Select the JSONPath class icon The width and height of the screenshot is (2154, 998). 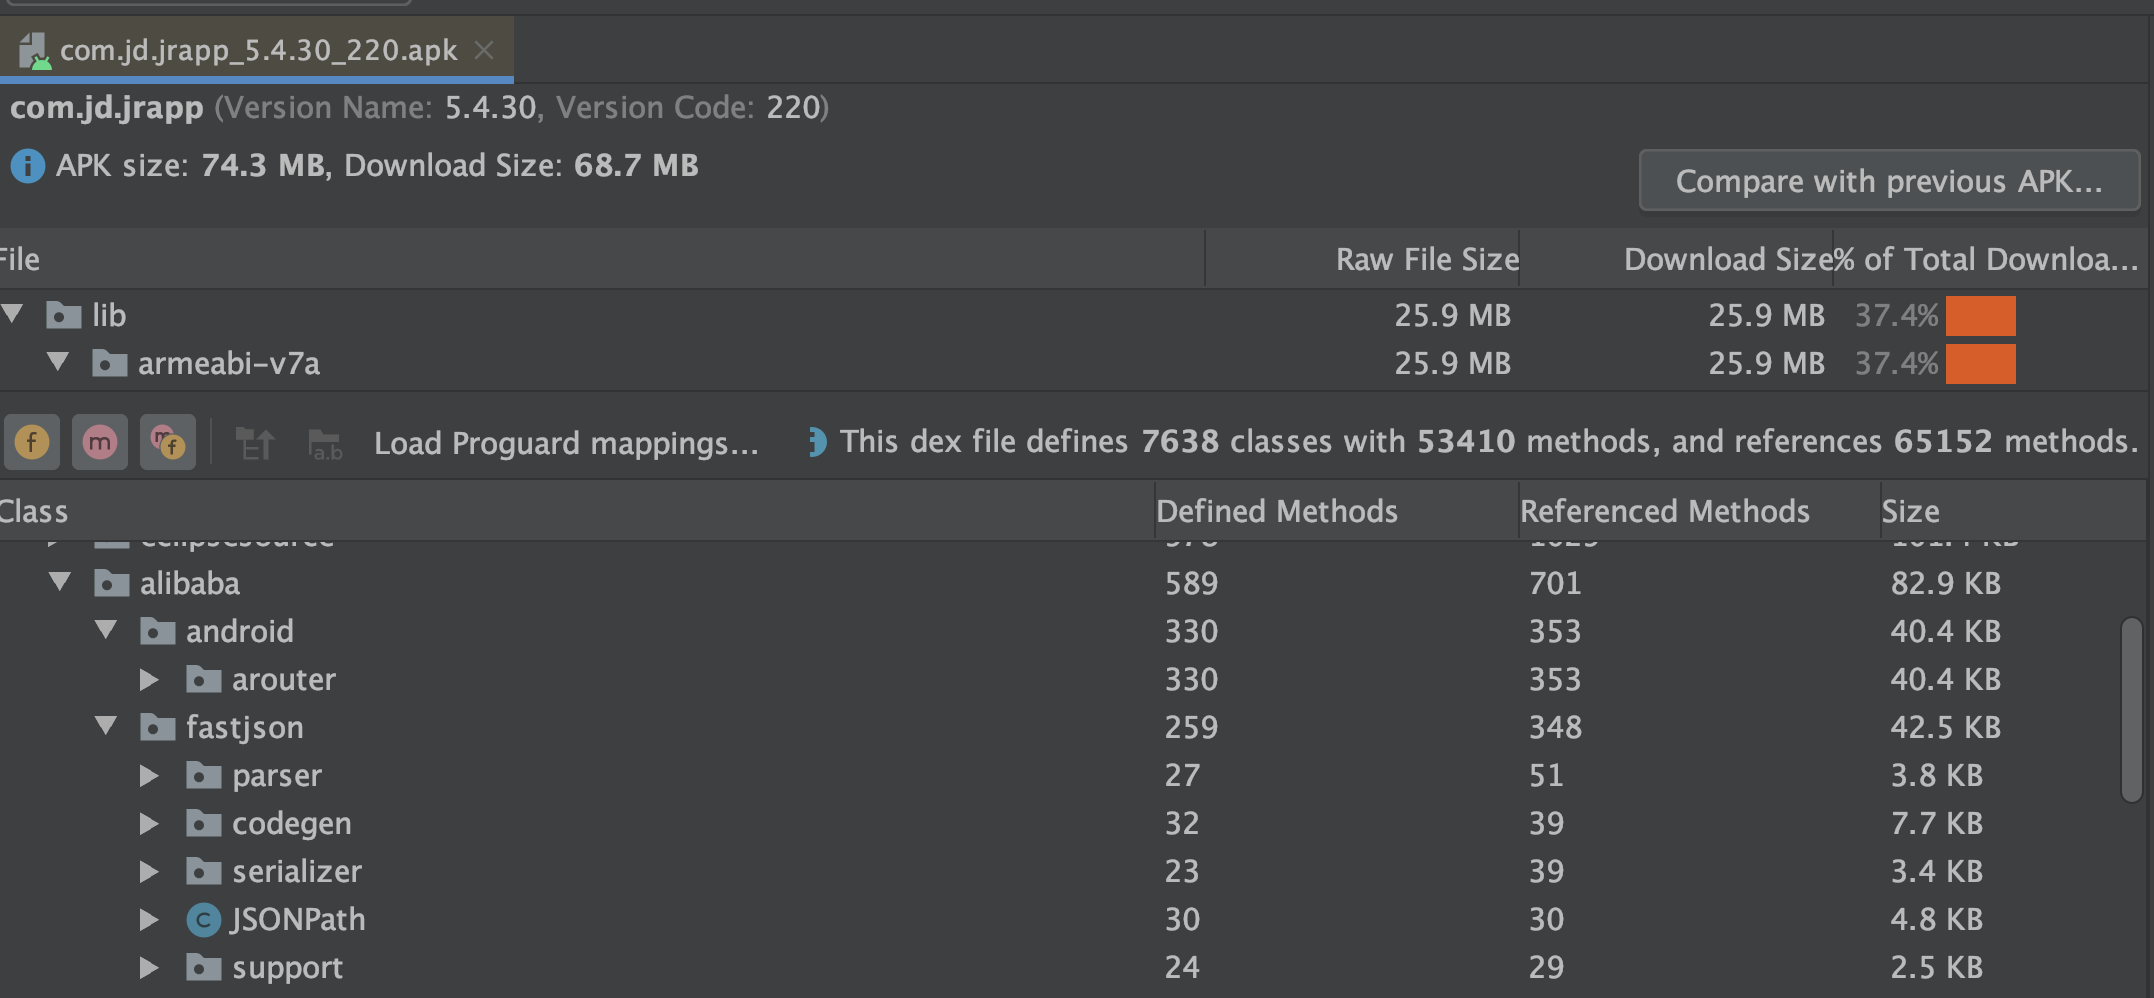pyautogui.click(x=203, y=920)
